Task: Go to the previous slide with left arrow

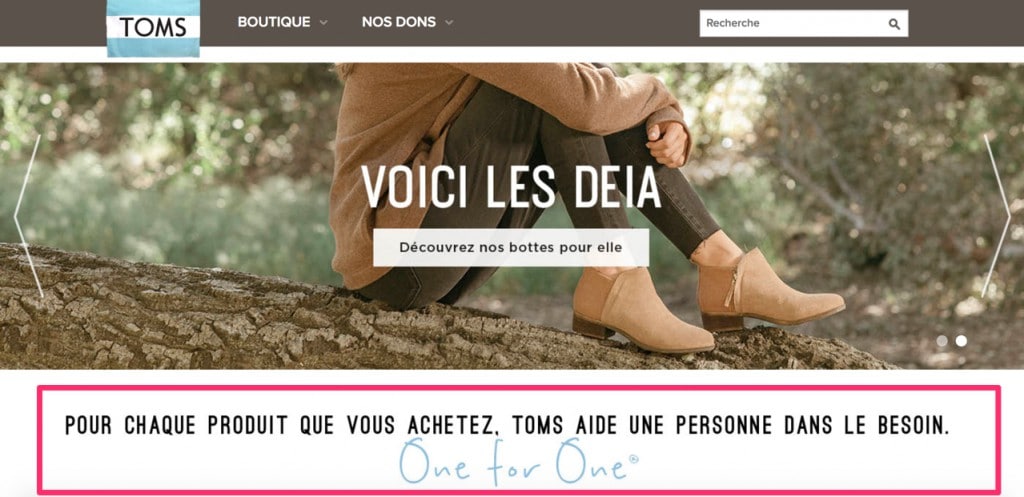Action: [27, 216]
